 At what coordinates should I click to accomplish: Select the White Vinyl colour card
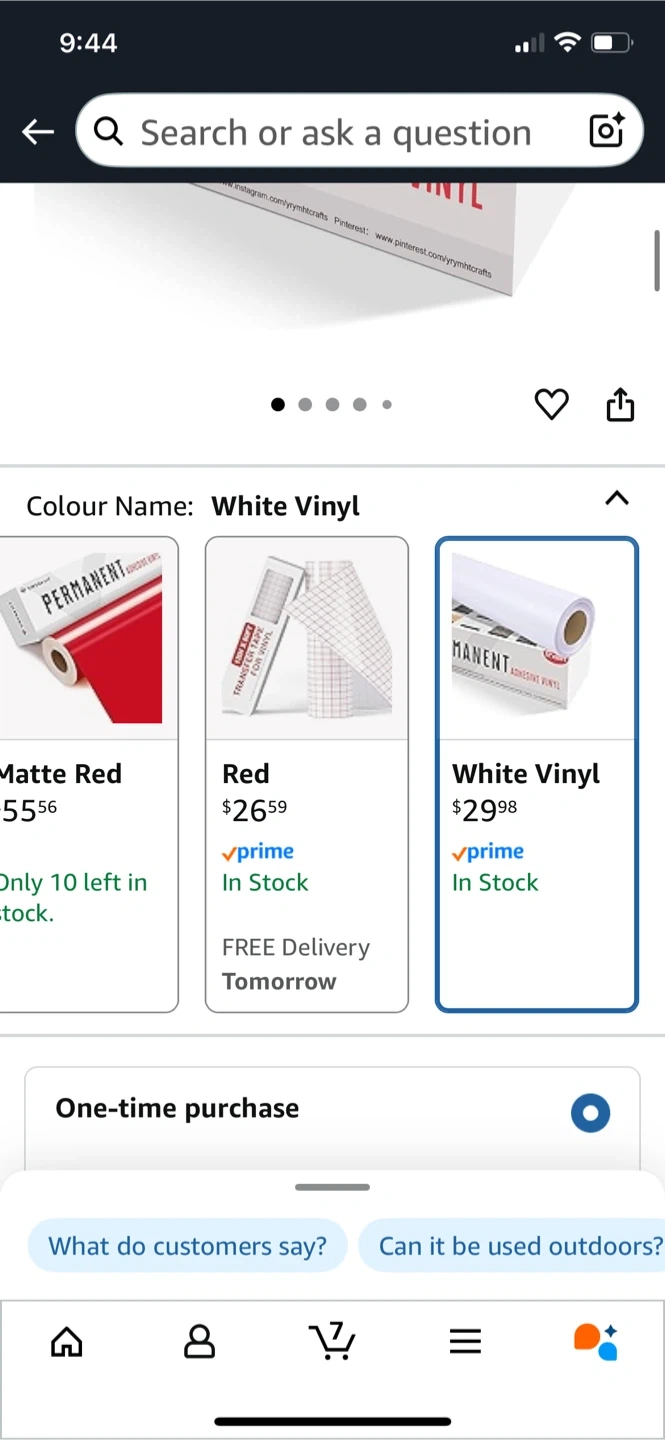[x=537, y=774]
